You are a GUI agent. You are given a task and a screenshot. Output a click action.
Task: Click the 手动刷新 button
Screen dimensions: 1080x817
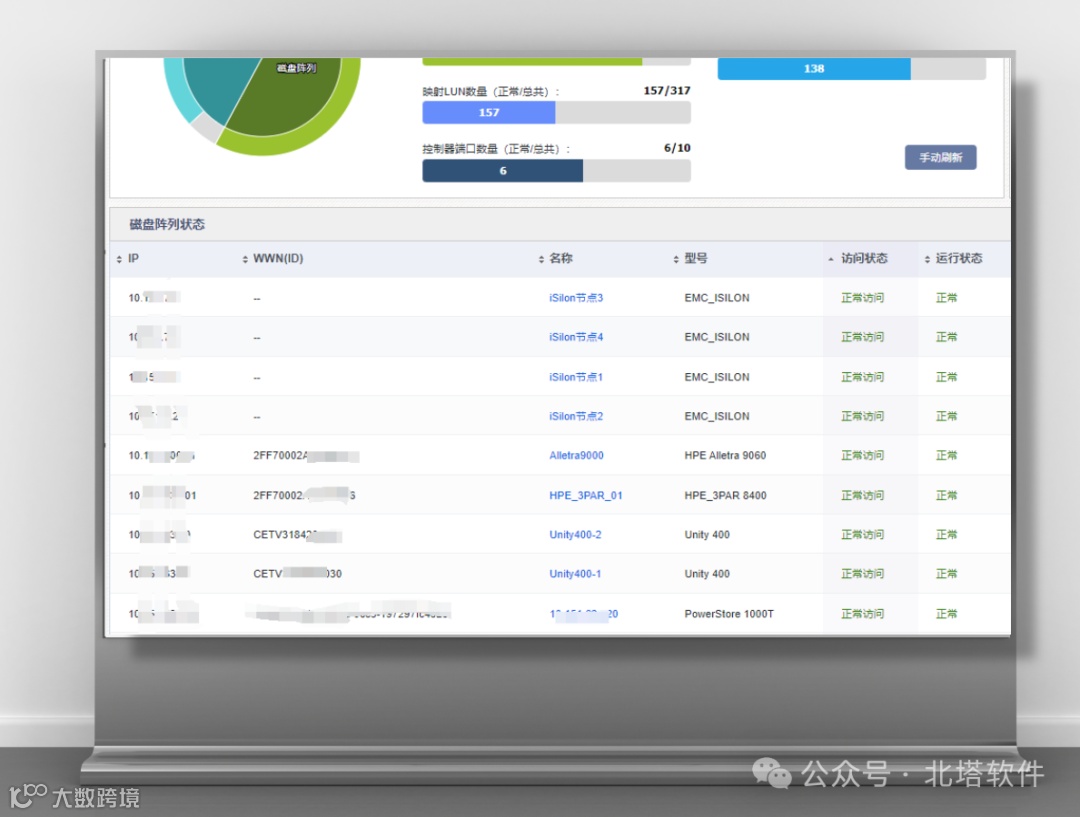(x=940, y=158)
